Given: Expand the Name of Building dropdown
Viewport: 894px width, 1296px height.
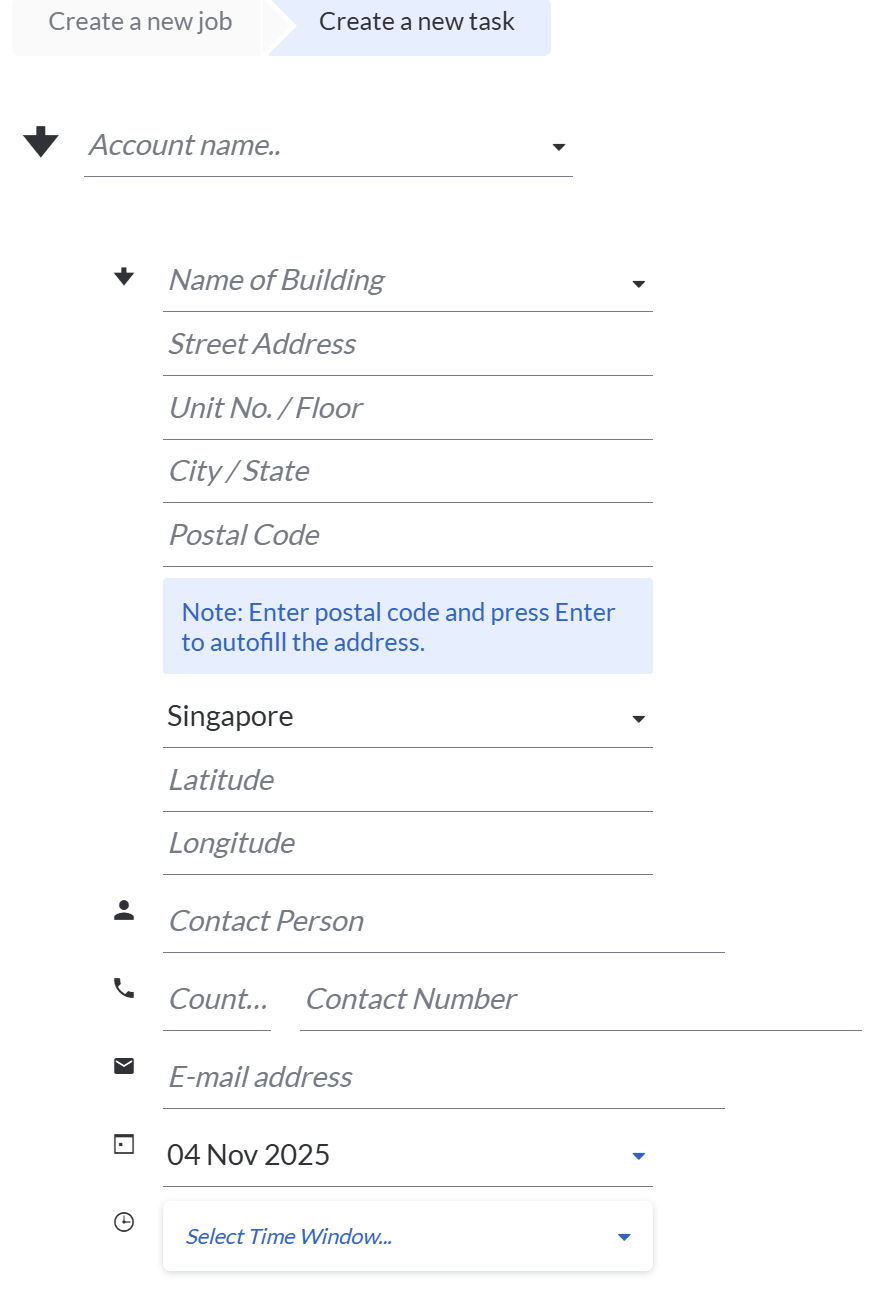Looking at the screenshot, I should (639, 284).
